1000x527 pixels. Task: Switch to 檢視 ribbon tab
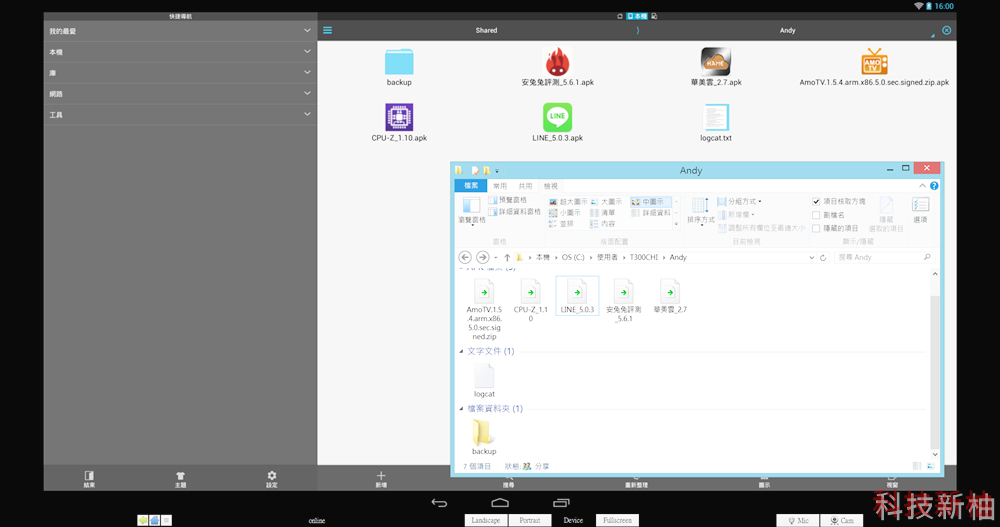pos(550,186)
